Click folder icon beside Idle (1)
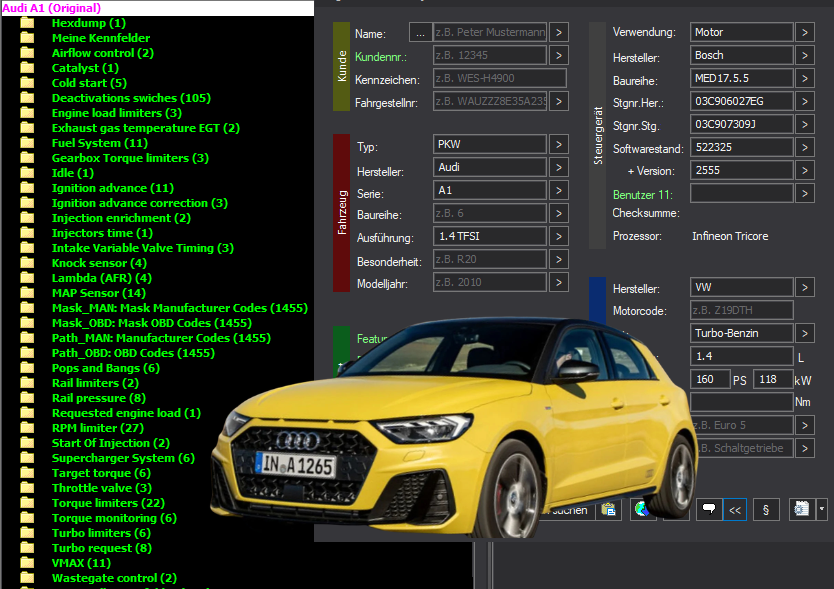The image size is (834, 589). click(x=27, y=173)
